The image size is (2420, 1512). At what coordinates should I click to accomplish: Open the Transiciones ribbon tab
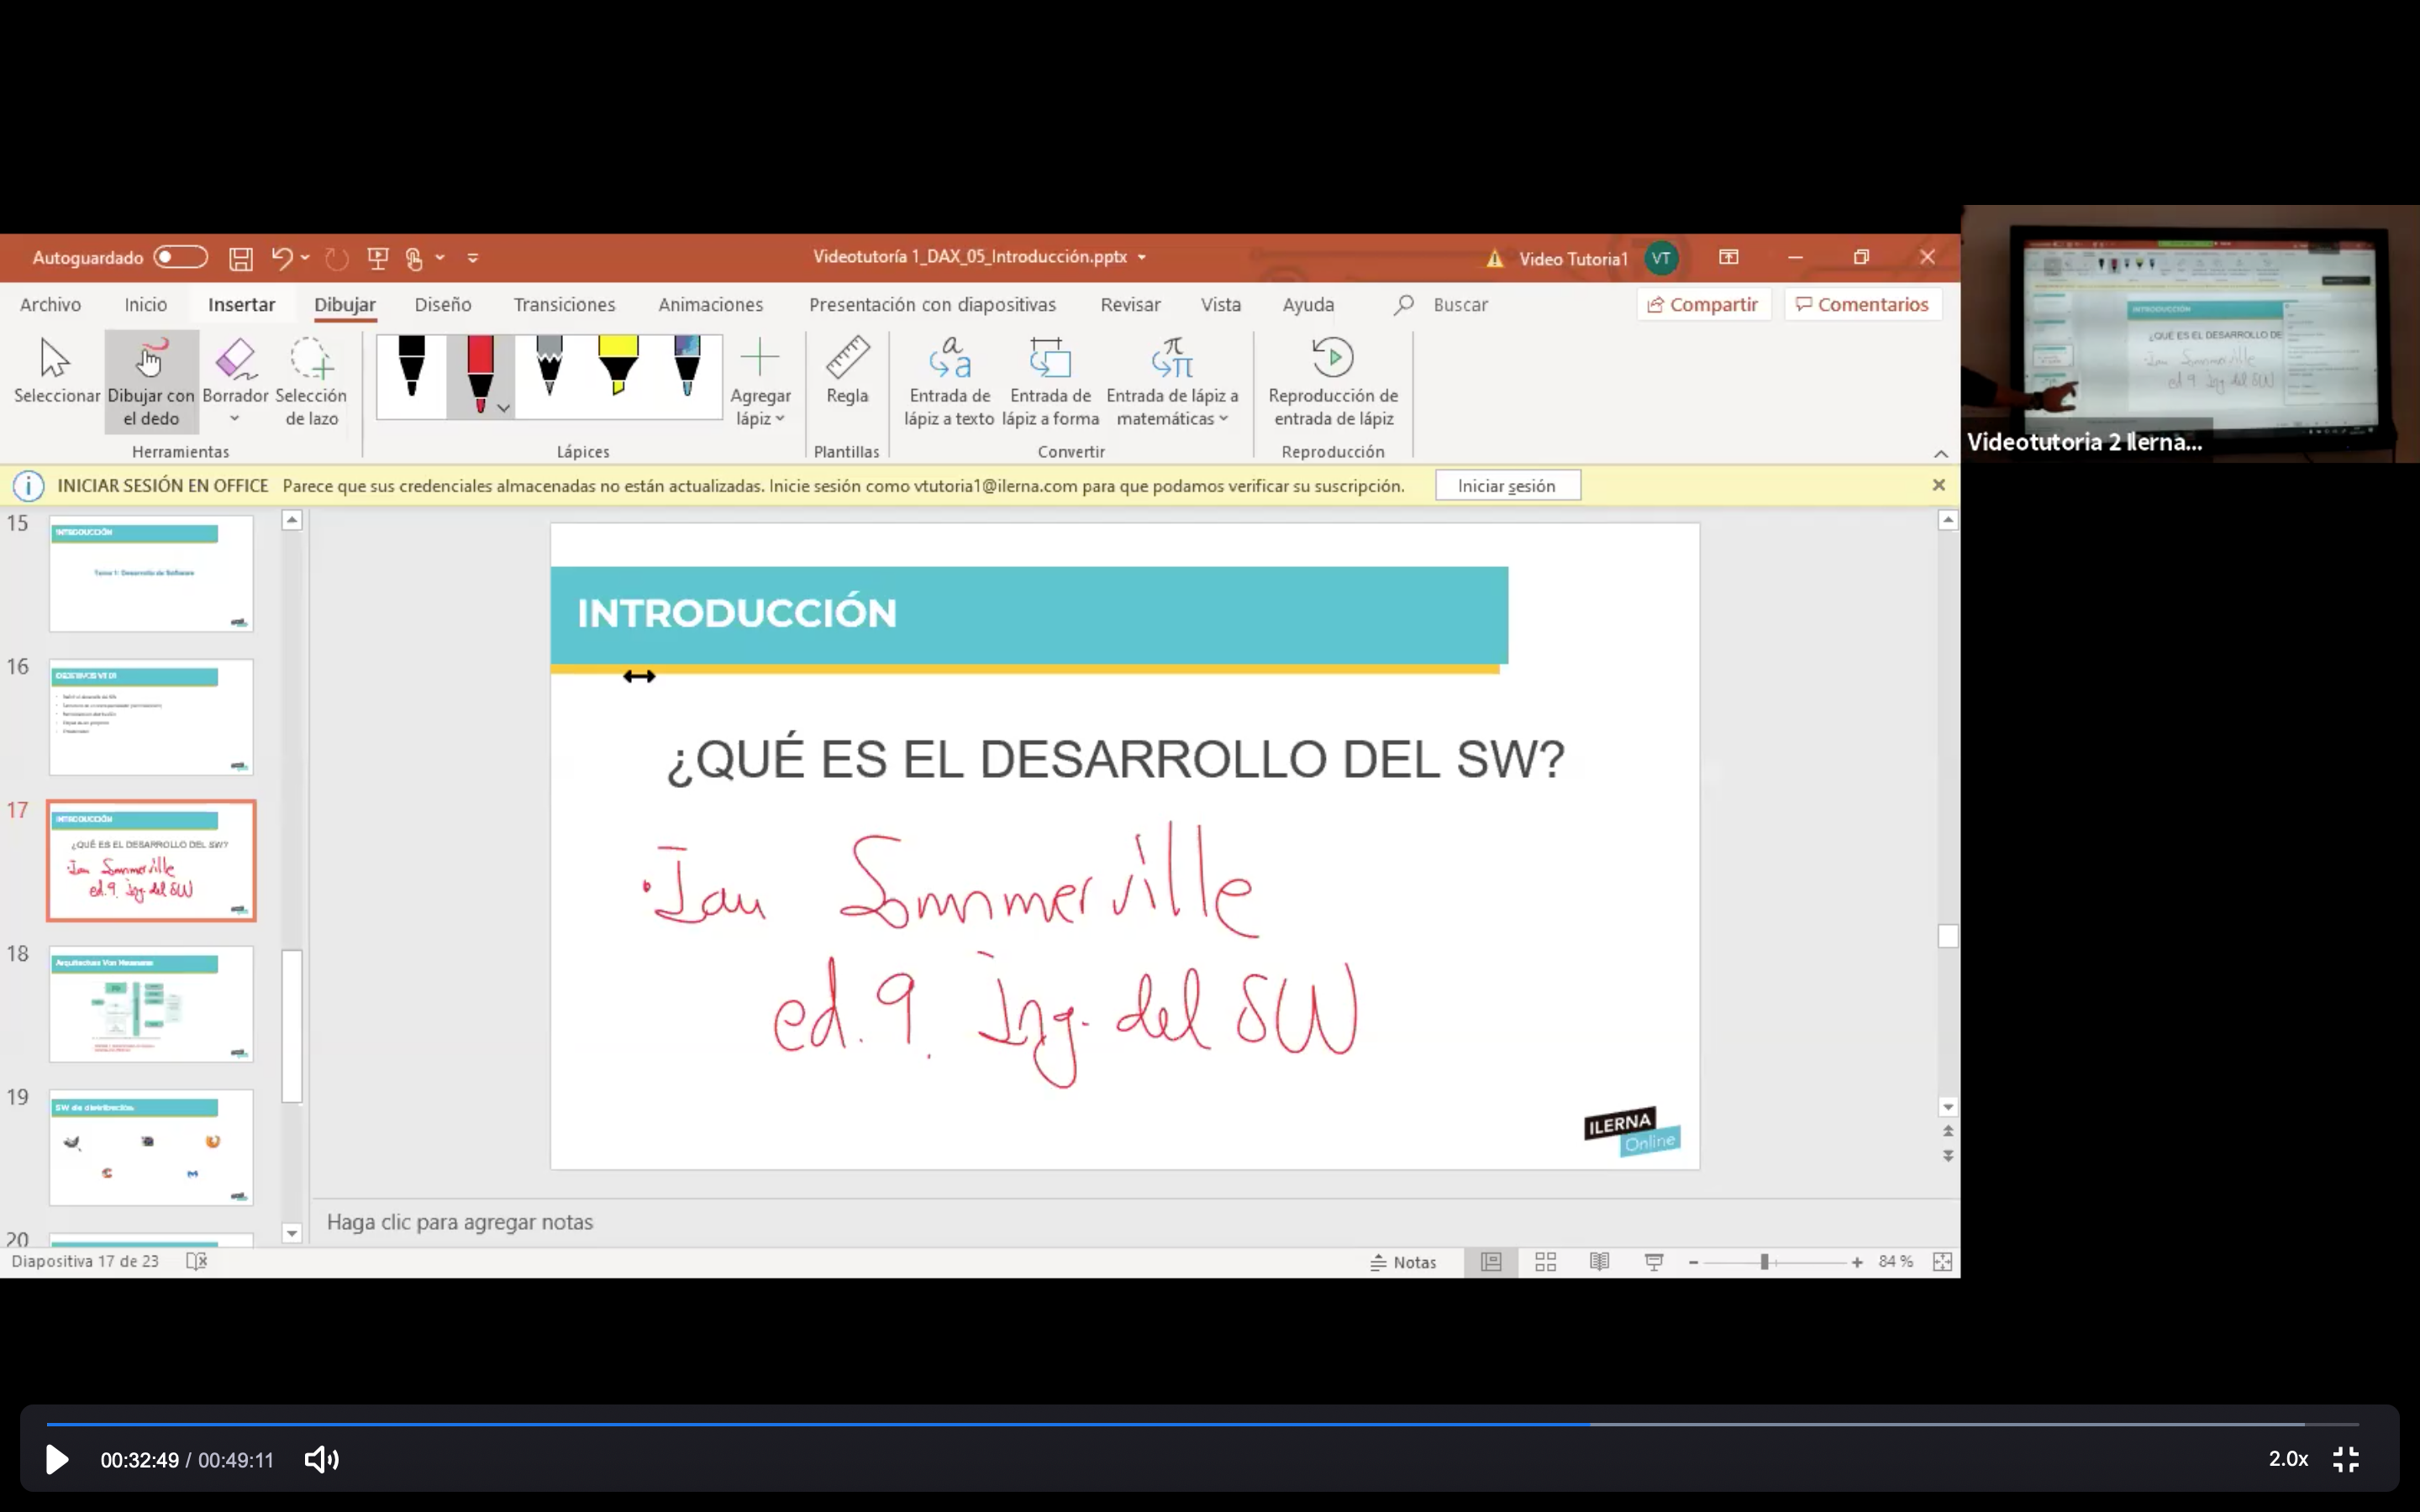[x=564, y=305]
